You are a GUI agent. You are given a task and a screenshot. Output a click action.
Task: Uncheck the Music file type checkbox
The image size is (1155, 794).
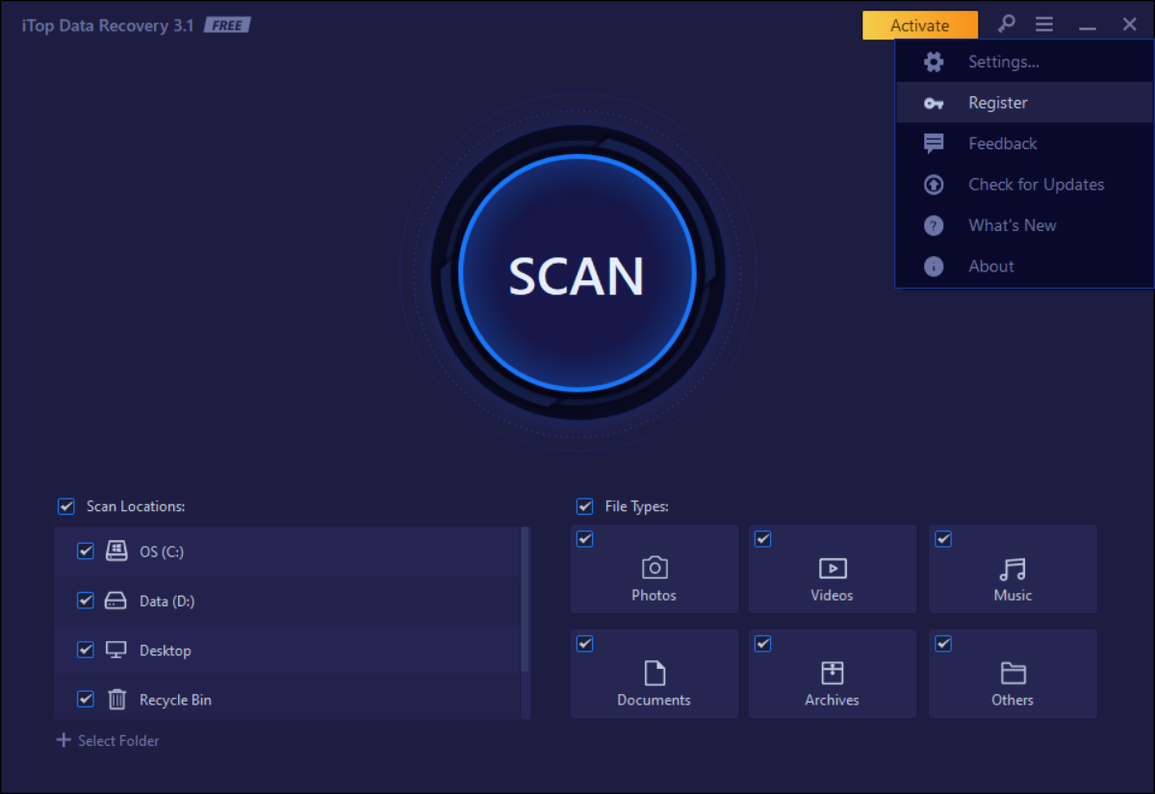tap(943, 539)
